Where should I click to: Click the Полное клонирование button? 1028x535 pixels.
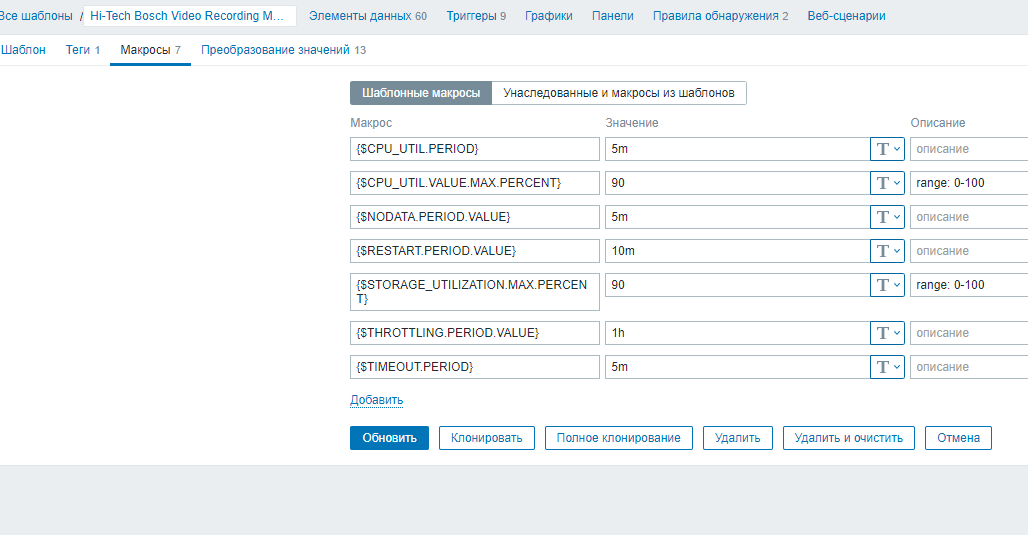[618, 438]
